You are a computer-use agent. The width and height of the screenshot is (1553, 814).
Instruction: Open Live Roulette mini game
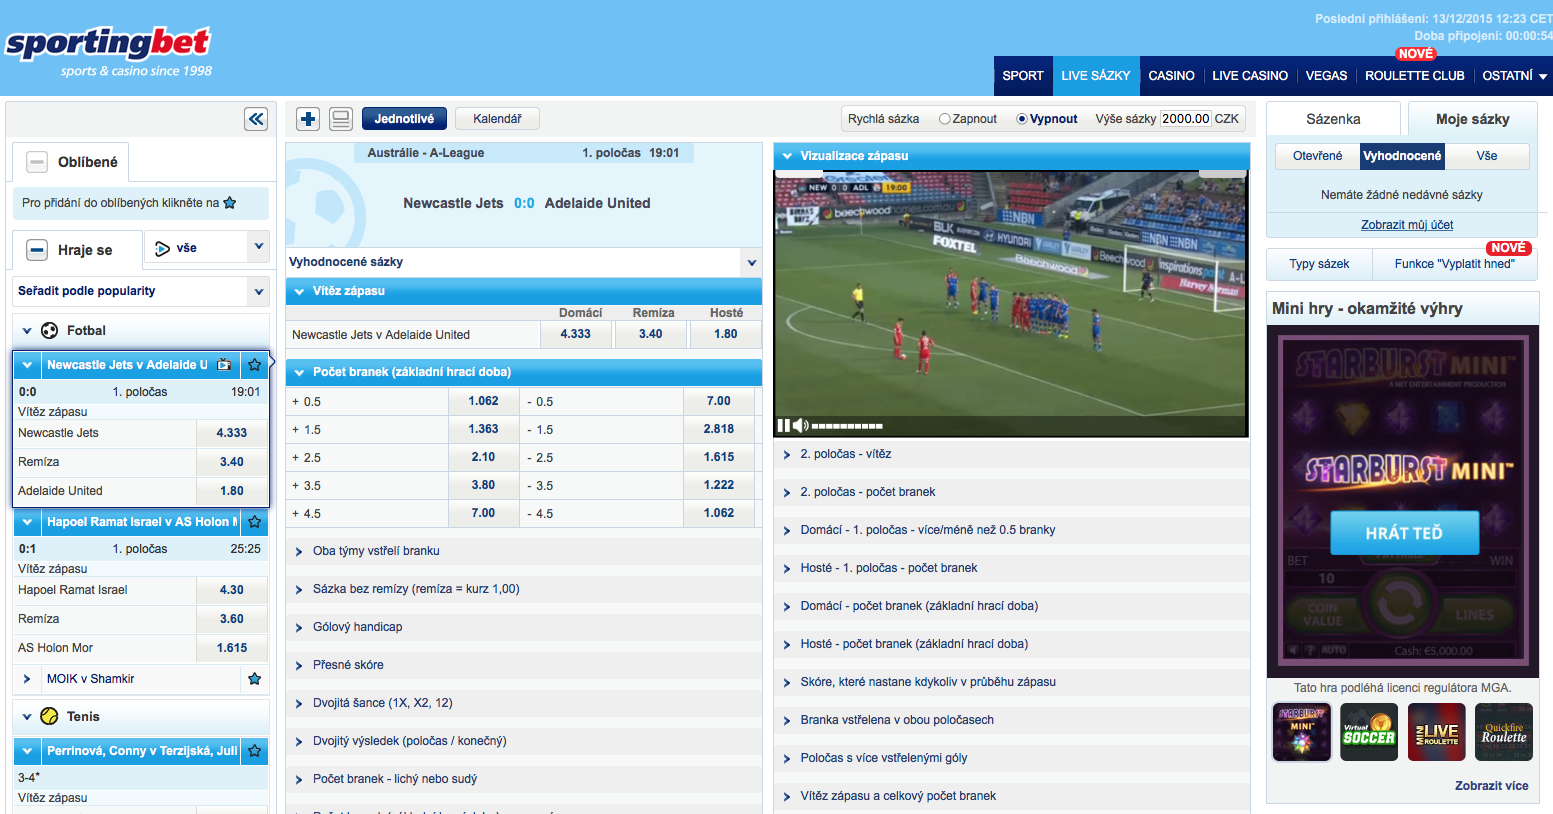(1436, 732)
